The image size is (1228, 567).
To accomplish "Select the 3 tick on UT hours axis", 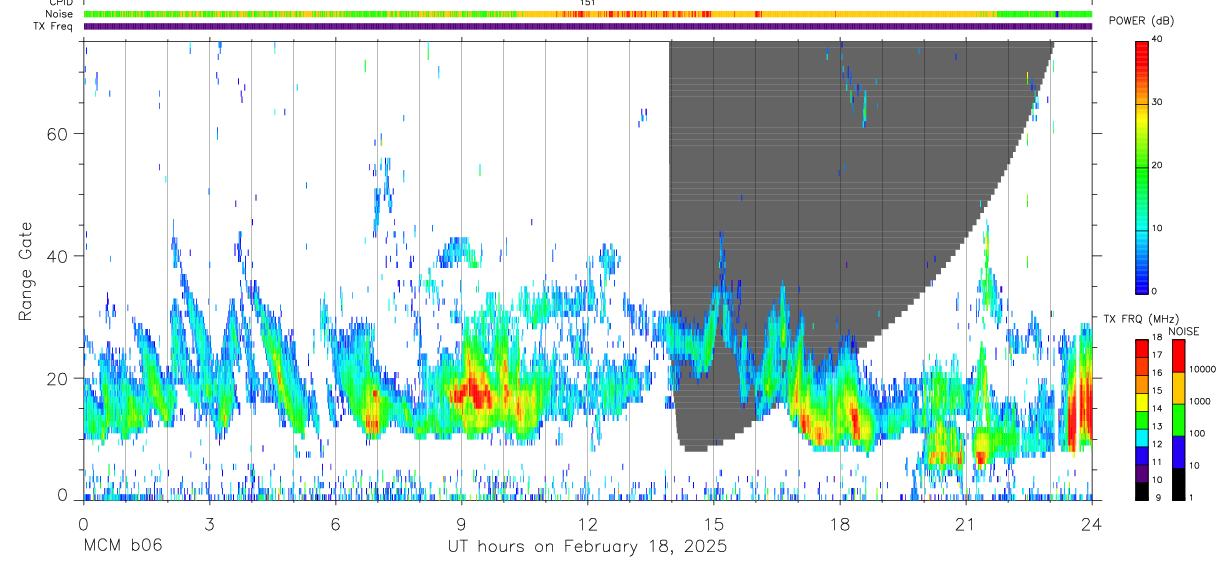I will [x=209, y=523].
